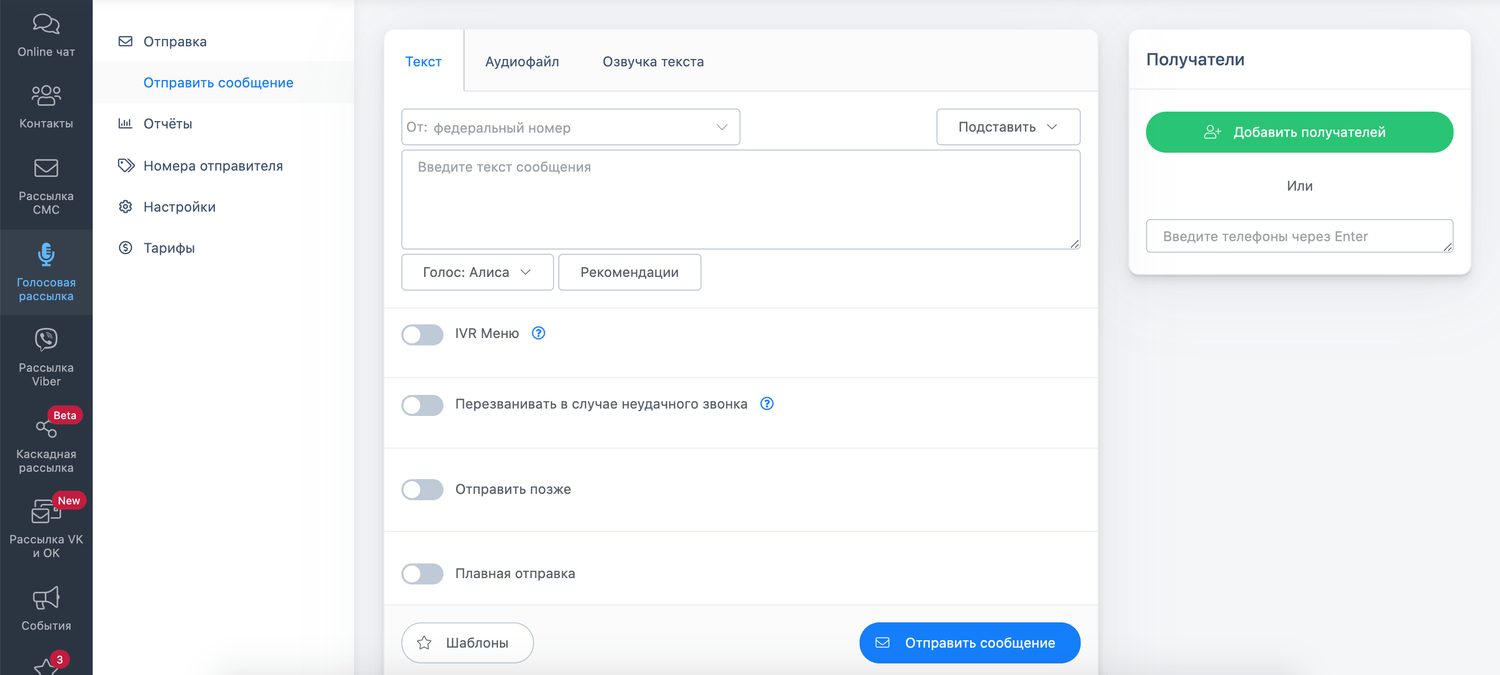The height and width of the screenshot is (675, 1500).
Task: Click the blue Отправить сообщение button
Action: point(970,643)
